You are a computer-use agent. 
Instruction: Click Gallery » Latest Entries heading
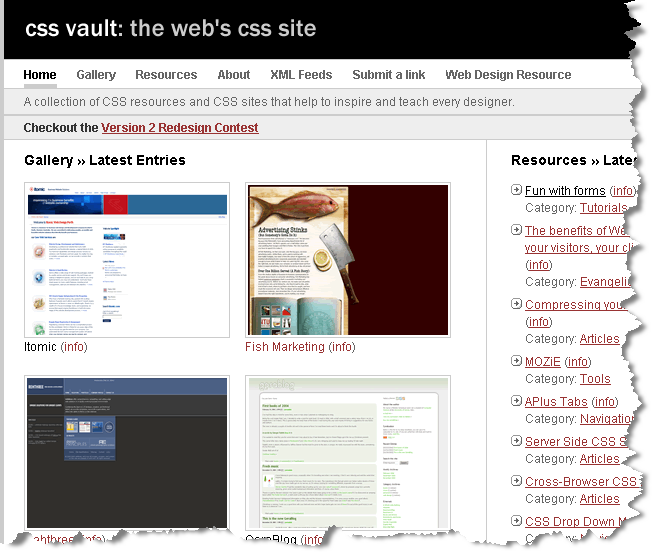click(105, 160)
